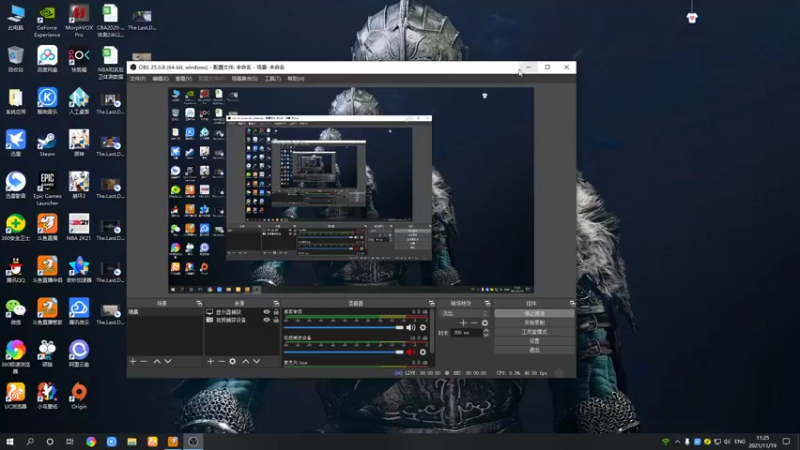The width and height of the screenshot is (800, 450).
Task: Click the 工作室模式 button
Action: click(534, 332)
